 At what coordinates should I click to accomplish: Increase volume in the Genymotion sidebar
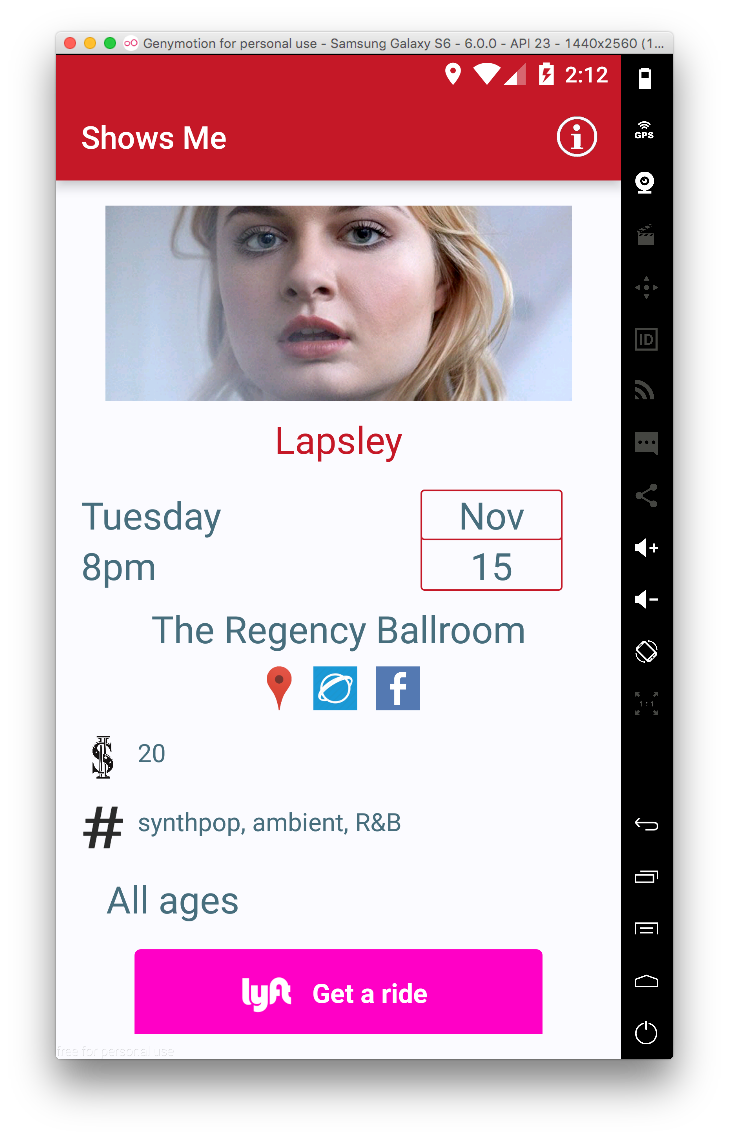[645, 548]
